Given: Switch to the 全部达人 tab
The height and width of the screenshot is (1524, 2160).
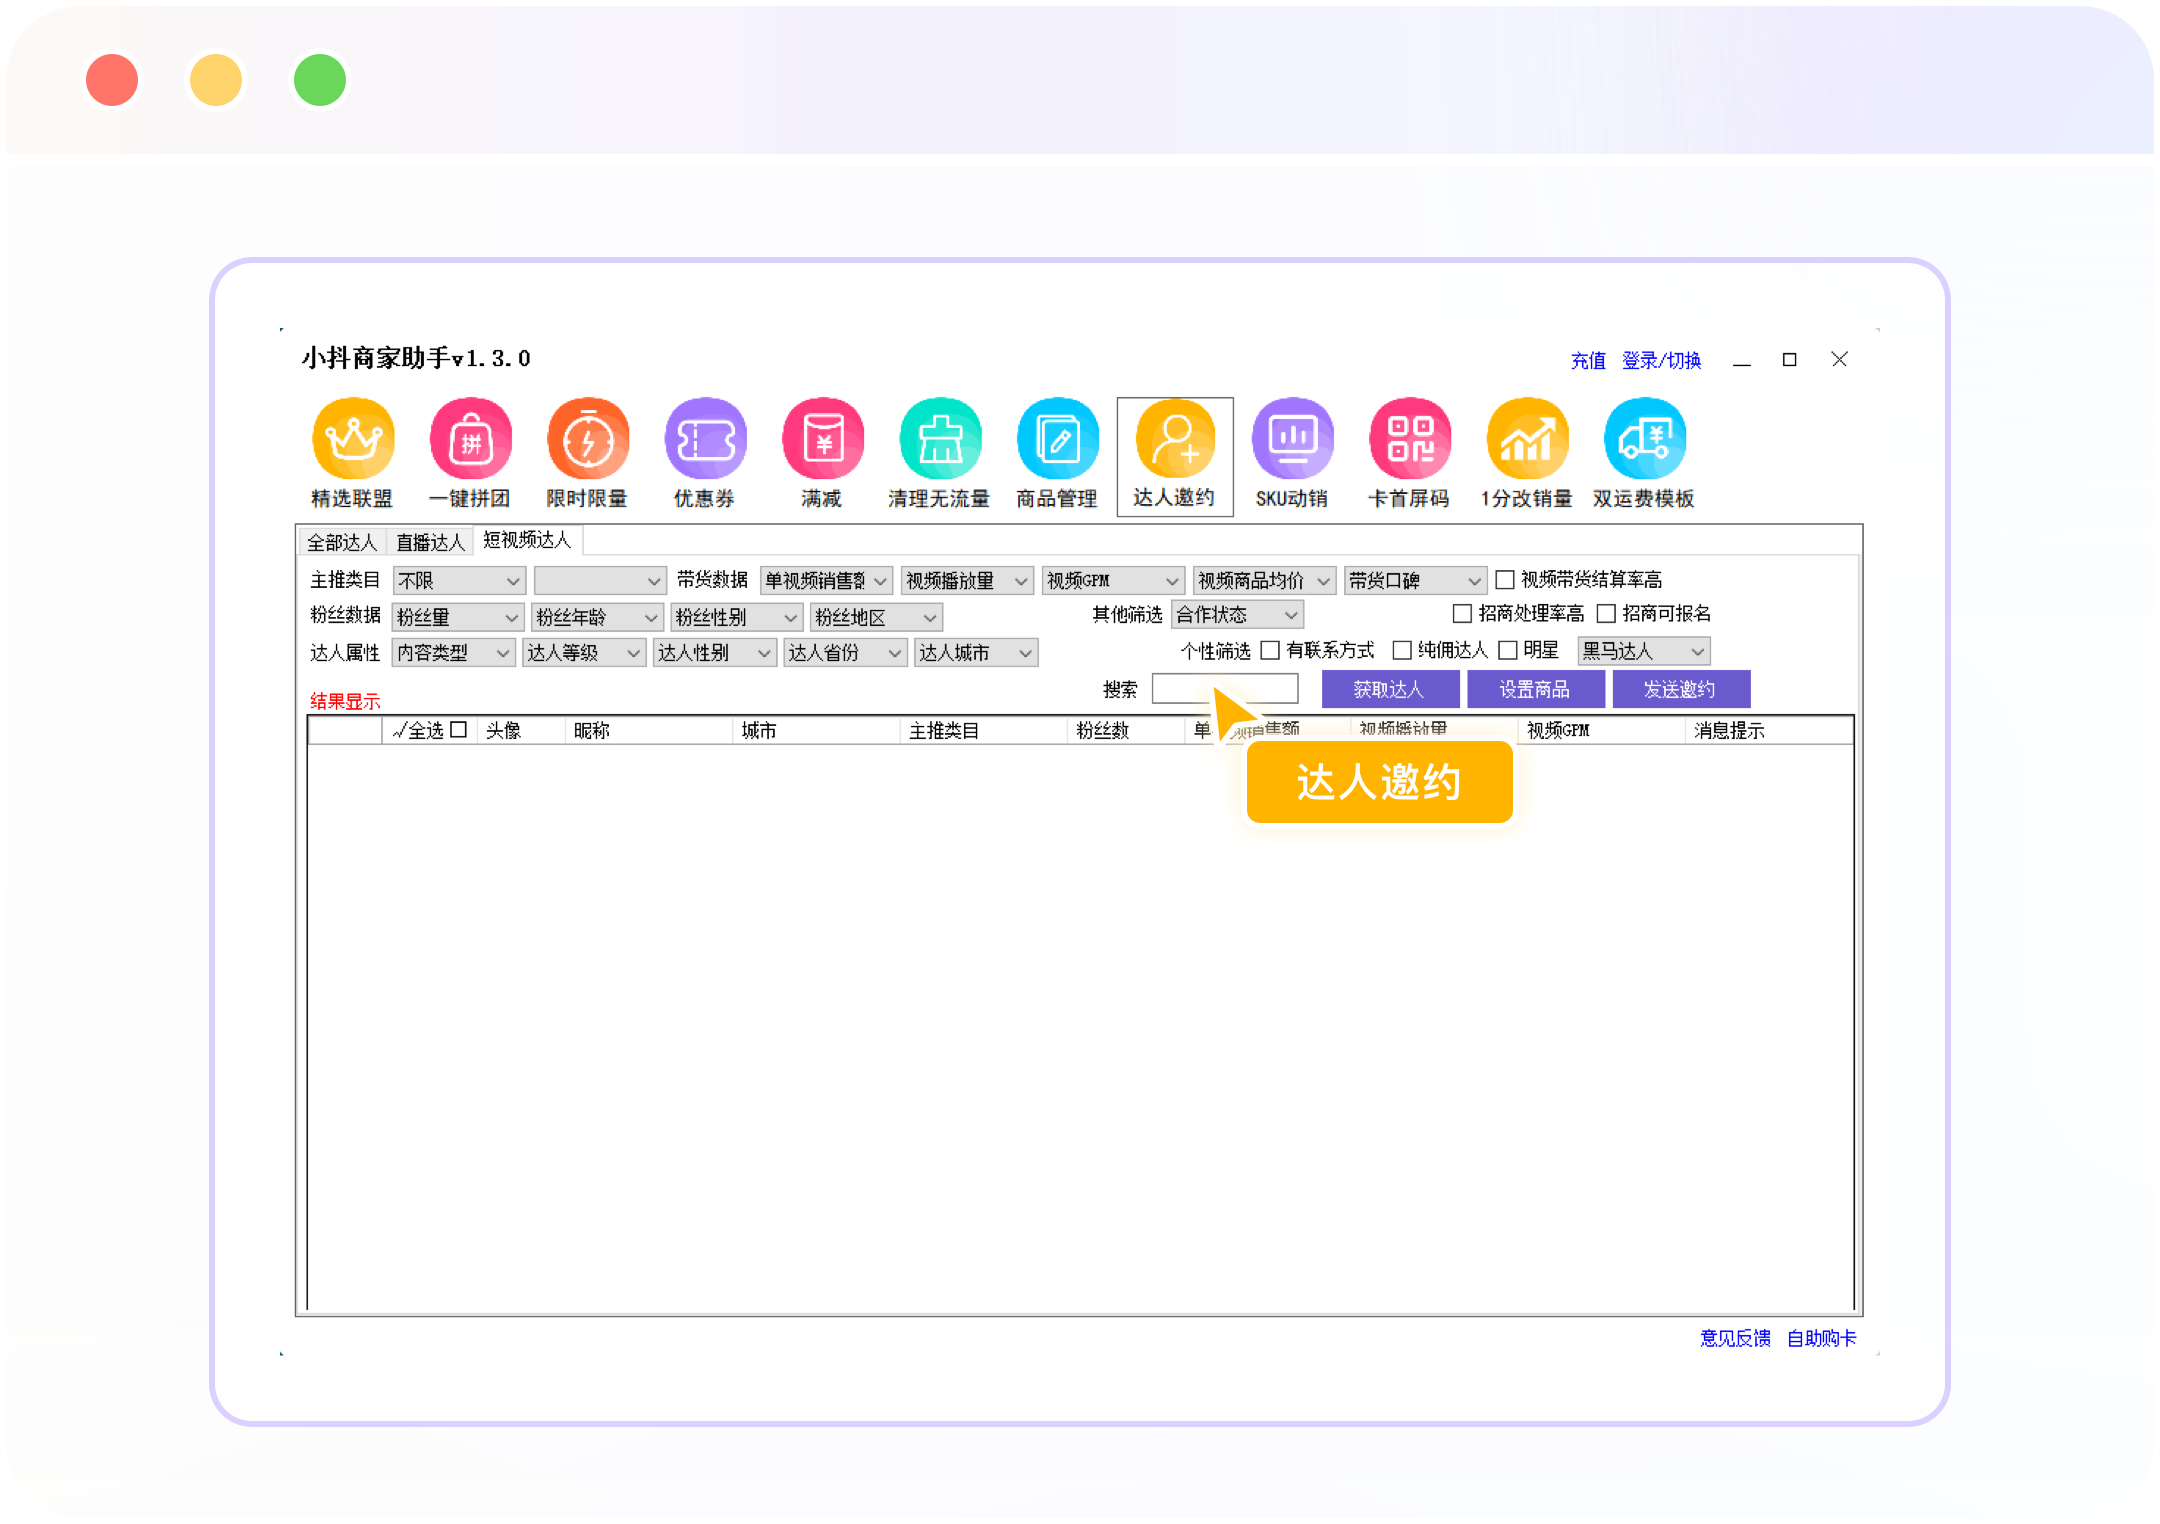Looking at the screenshot, I should click(341, 542).
